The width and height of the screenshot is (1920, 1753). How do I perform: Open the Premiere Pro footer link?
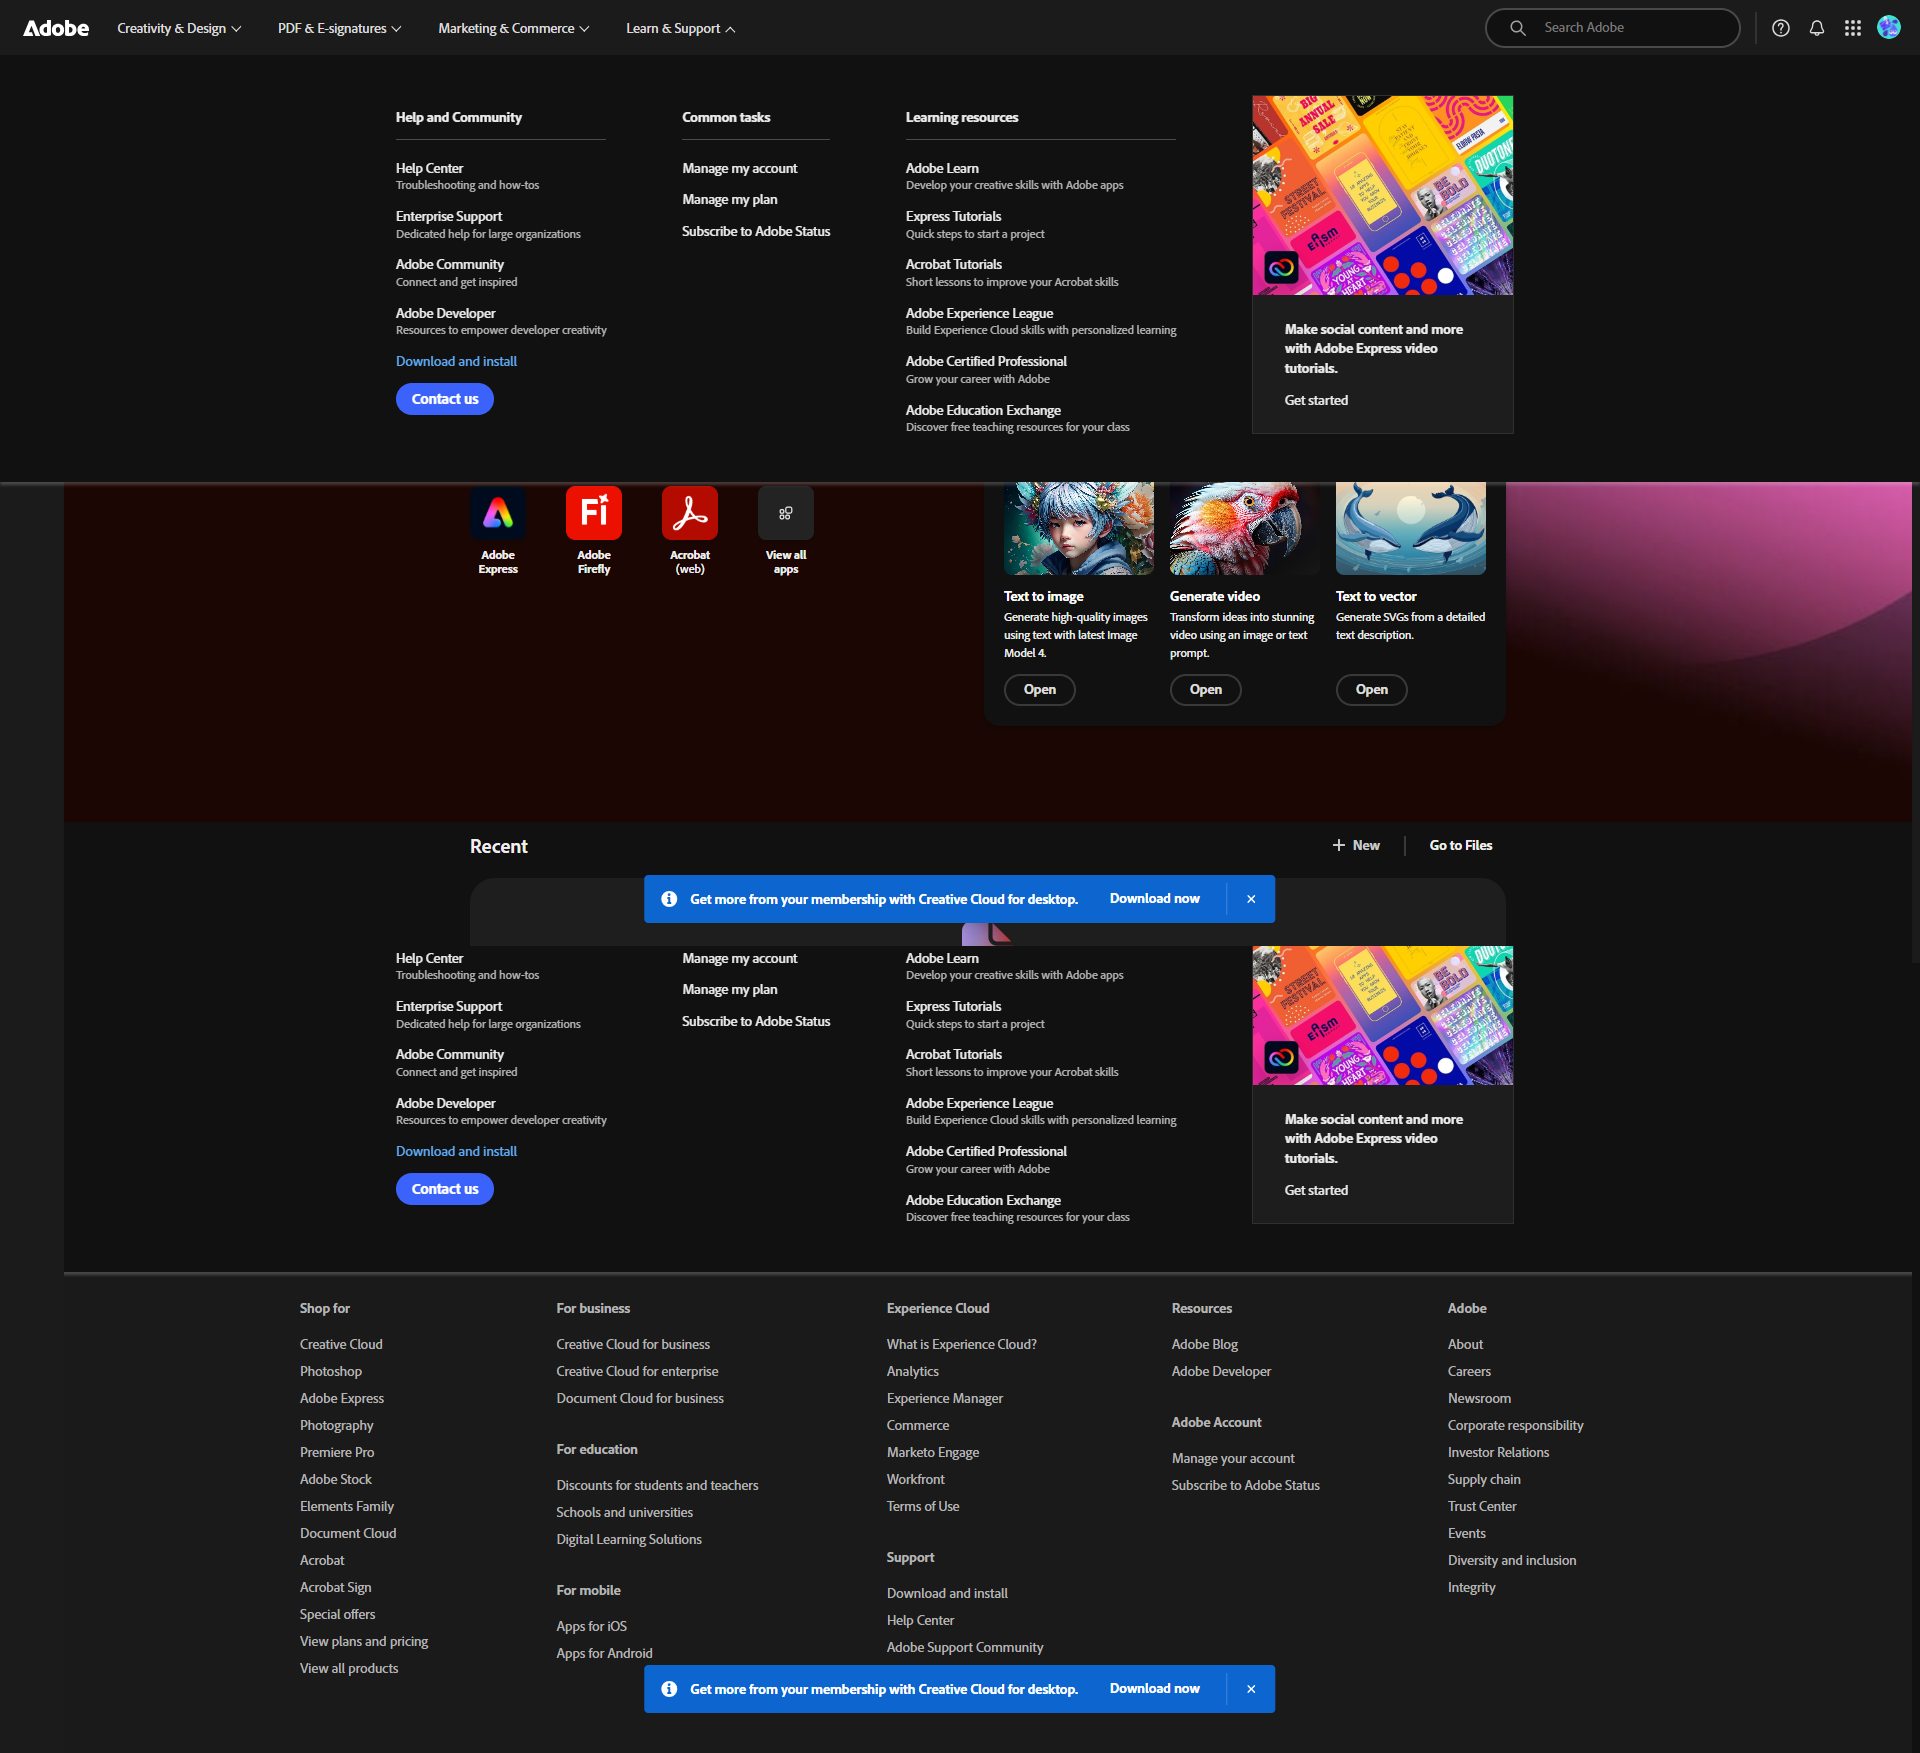[x=337, y=1453]
